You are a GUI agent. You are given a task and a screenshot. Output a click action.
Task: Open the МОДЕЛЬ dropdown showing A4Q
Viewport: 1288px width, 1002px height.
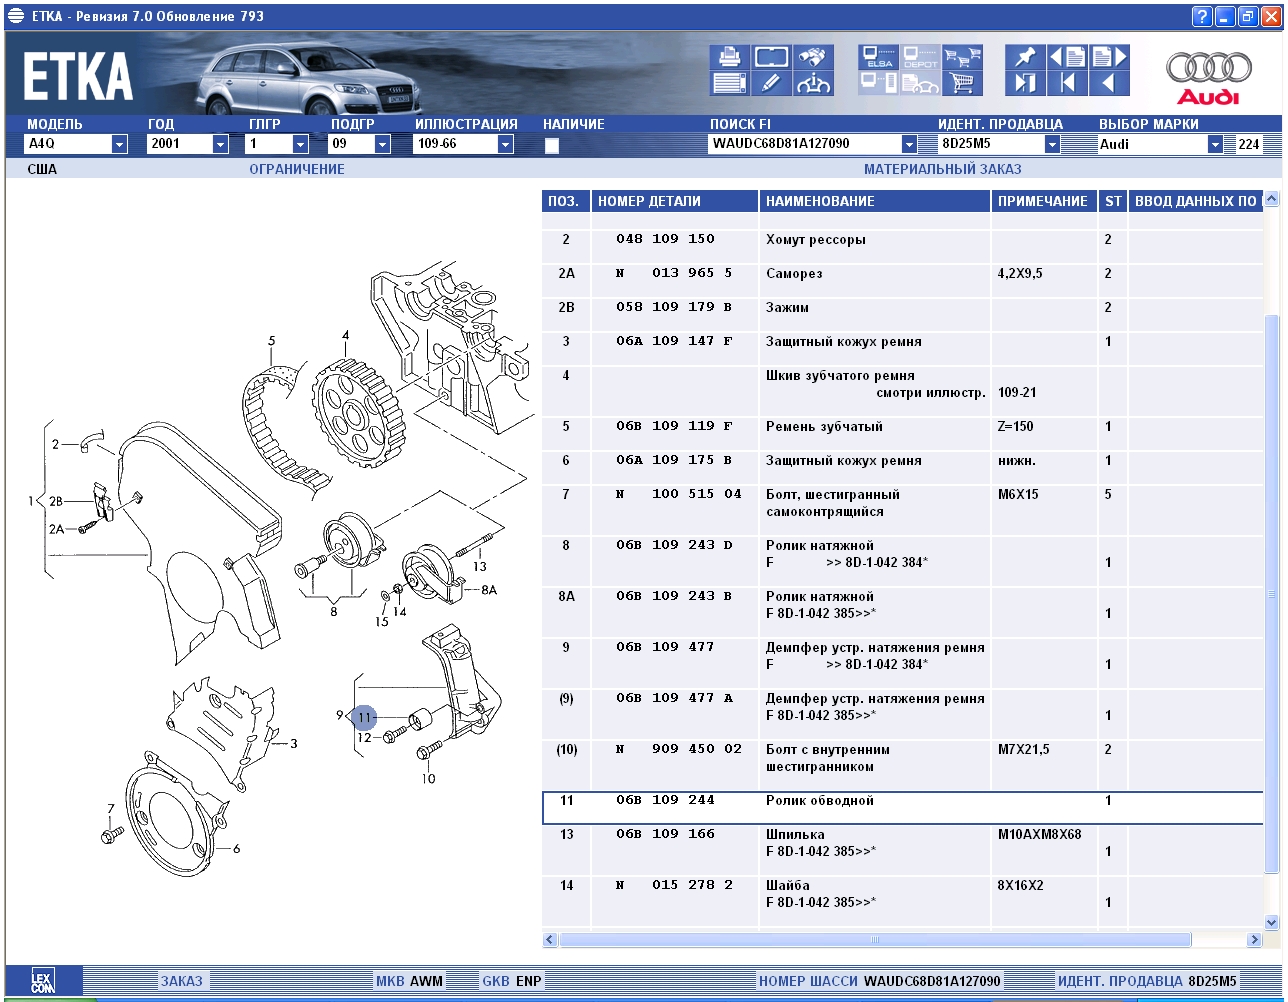(x=119, y=144)
